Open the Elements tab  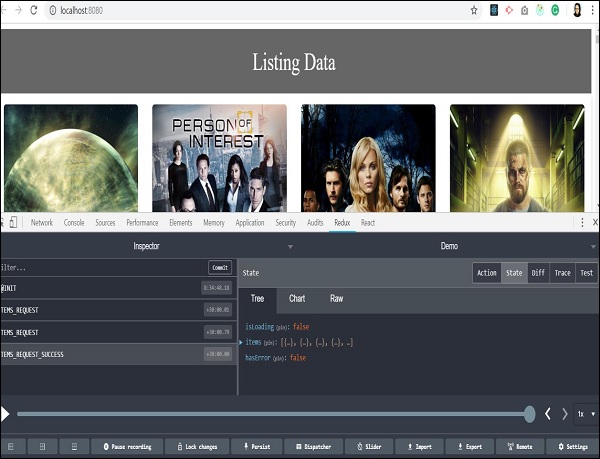181,223
